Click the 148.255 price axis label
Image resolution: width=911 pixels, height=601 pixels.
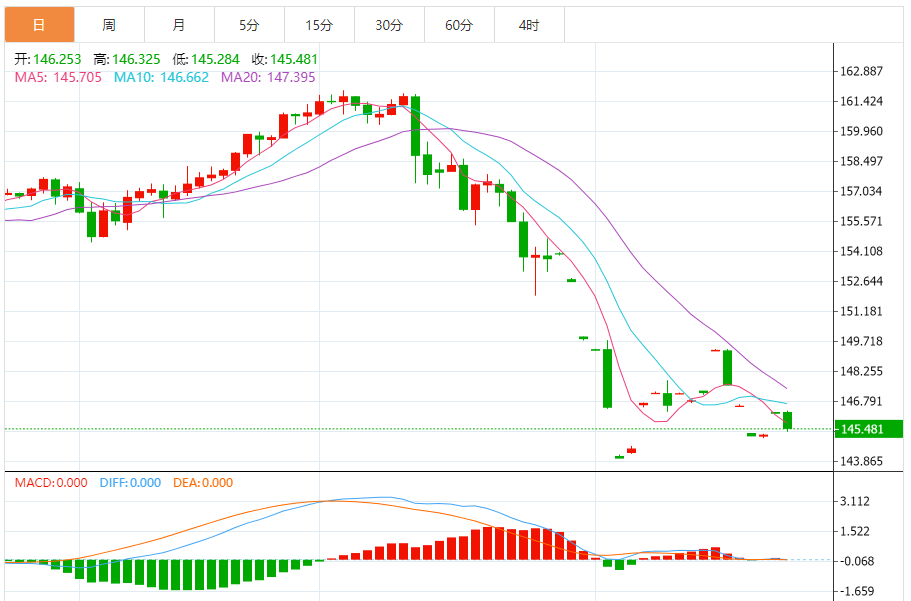tap(862, 371)
